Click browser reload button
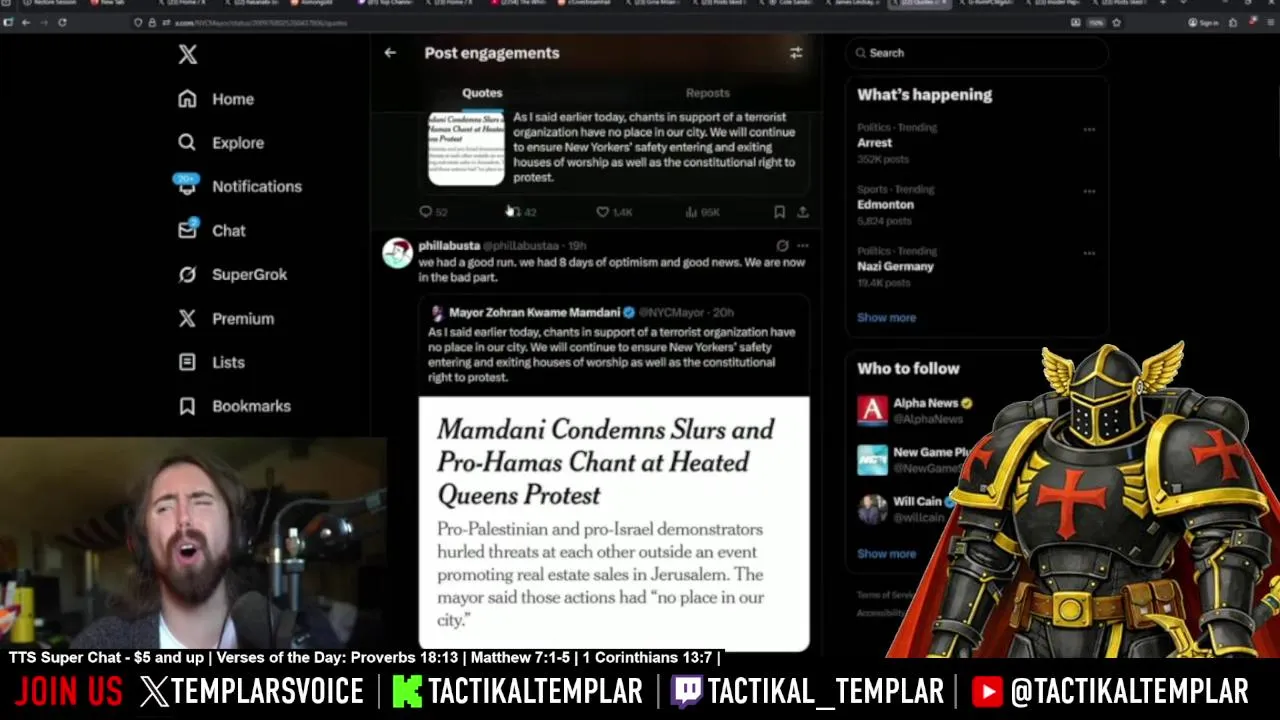This screenshot has height=720, width=1280. coord(62,22)
